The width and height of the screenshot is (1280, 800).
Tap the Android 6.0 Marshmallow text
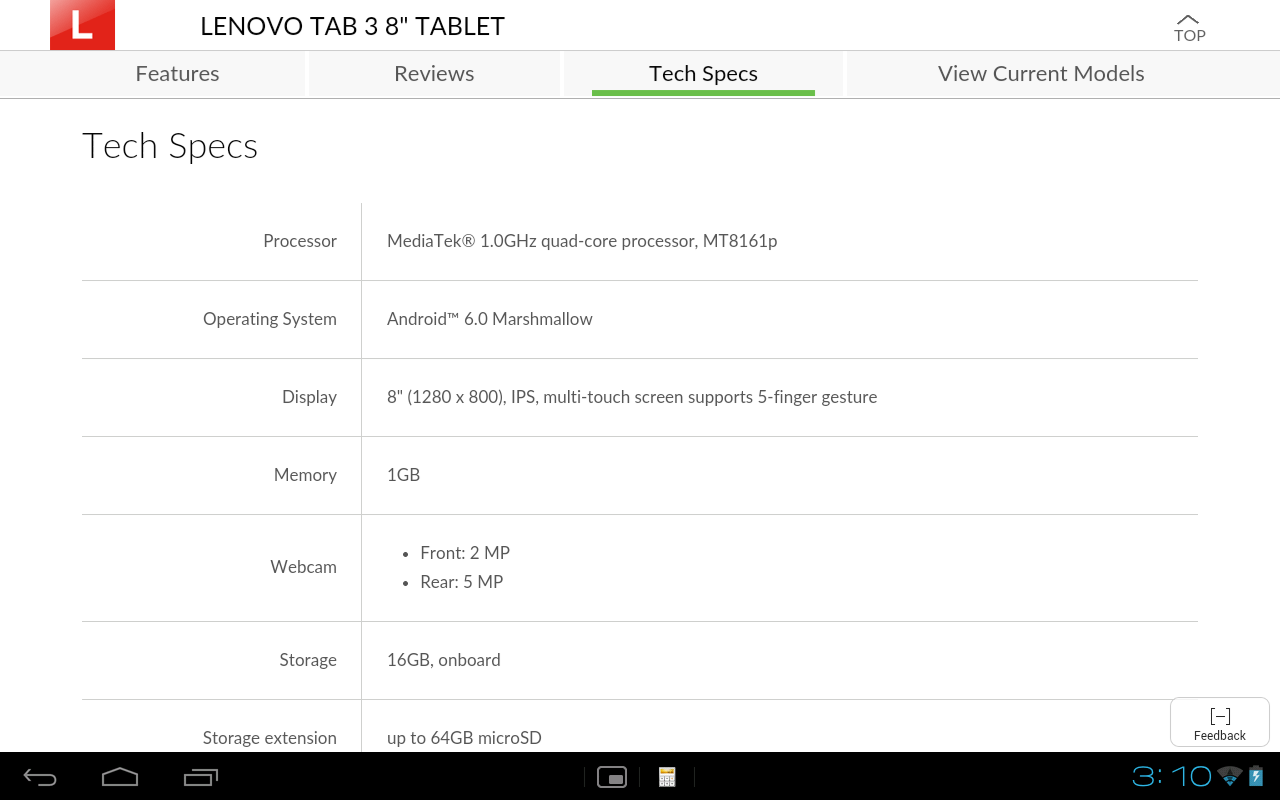(489, 319)
